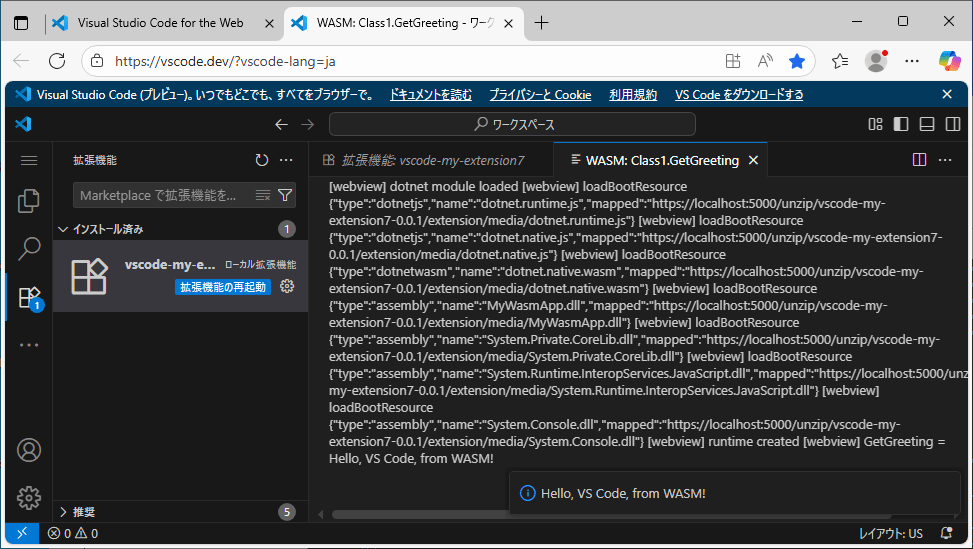This screenshot has height=549, width=973.
Task: Switch to 拡張機能: vscode-my-extension7 editor tab
Action: [431, 161]
